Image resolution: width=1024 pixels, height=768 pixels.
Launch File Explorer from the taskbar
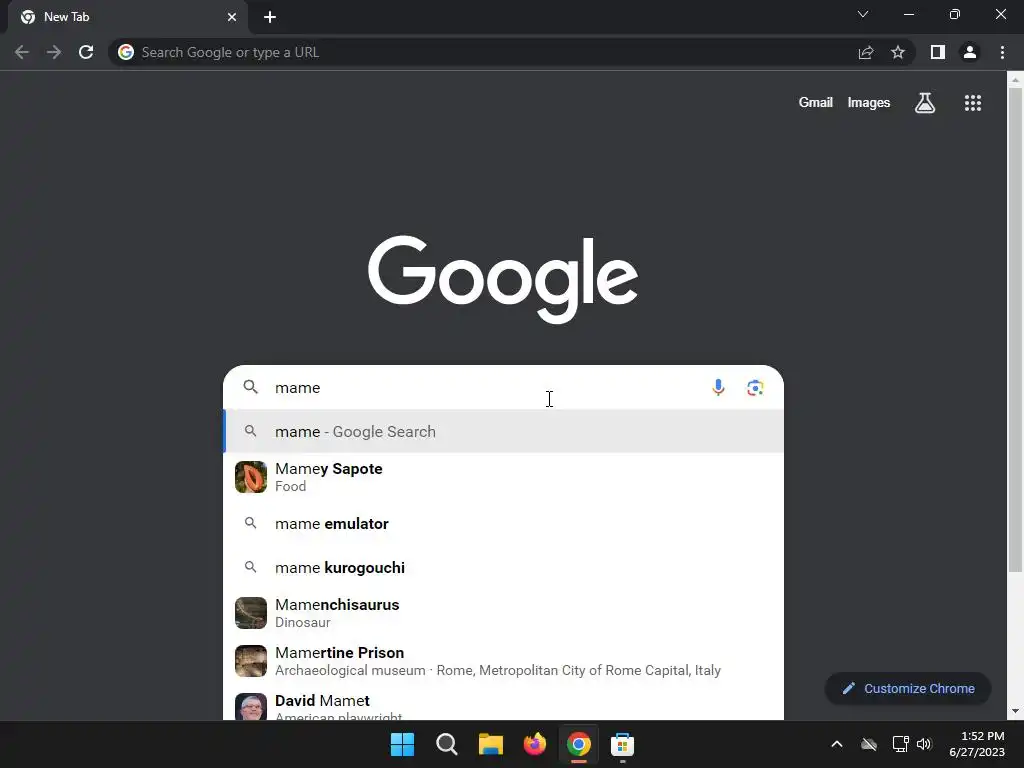(x=490, y=744)
